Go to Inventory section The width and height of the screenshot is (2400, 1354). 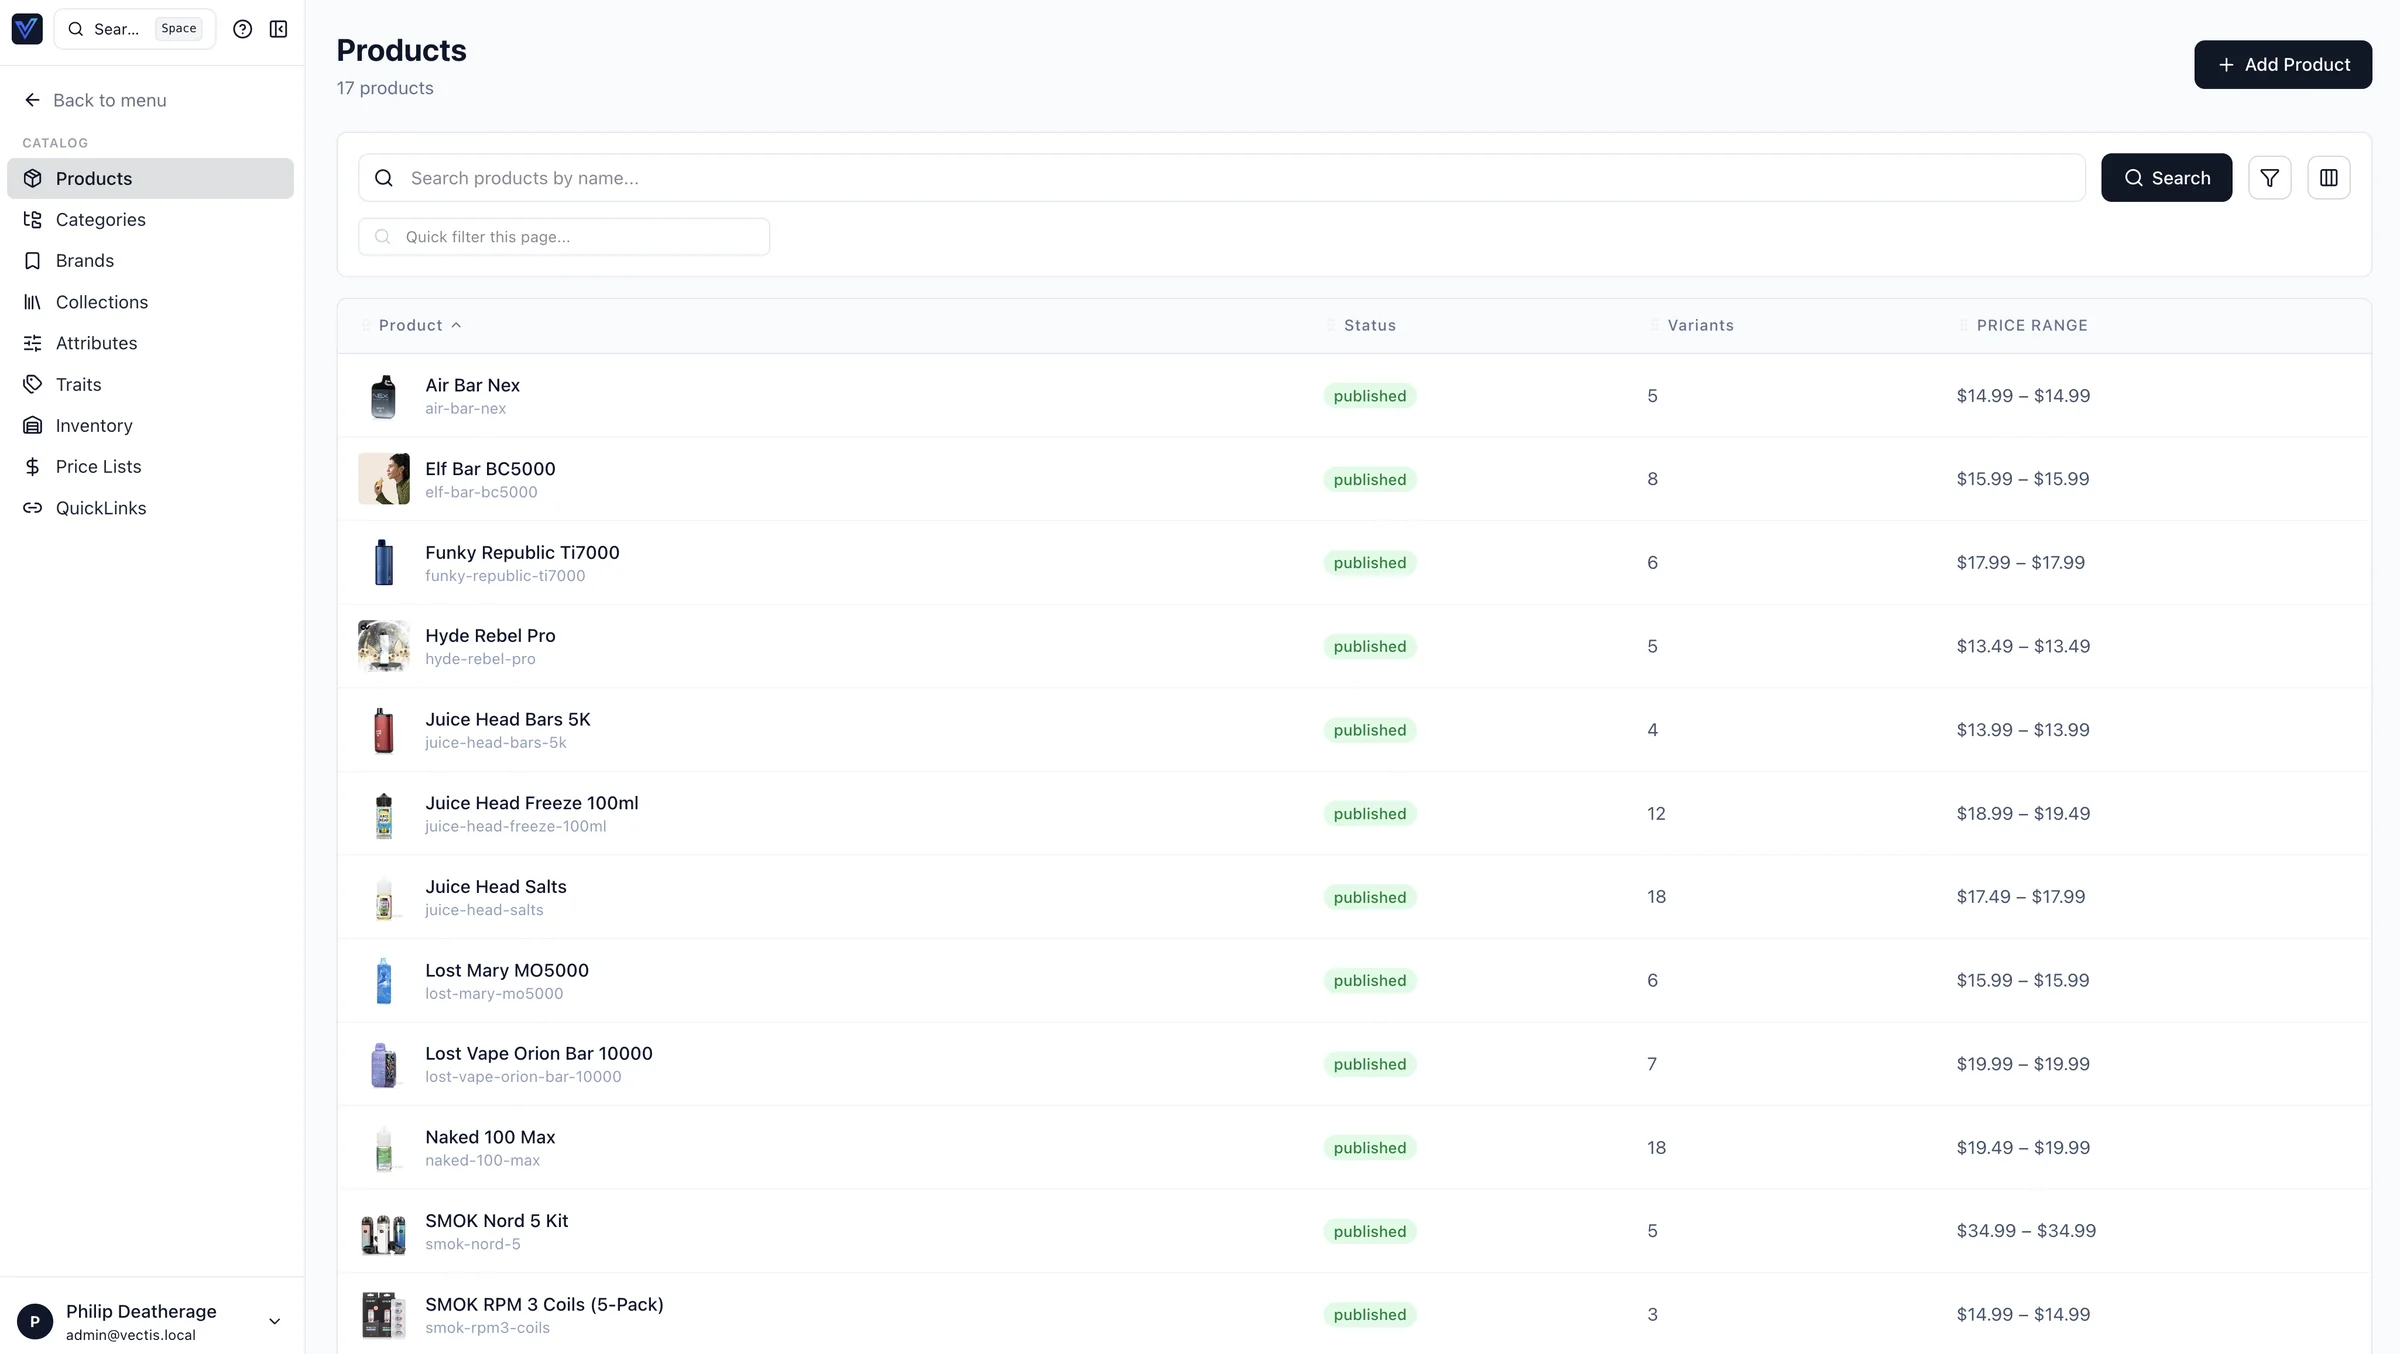click(x=93, y=426)
